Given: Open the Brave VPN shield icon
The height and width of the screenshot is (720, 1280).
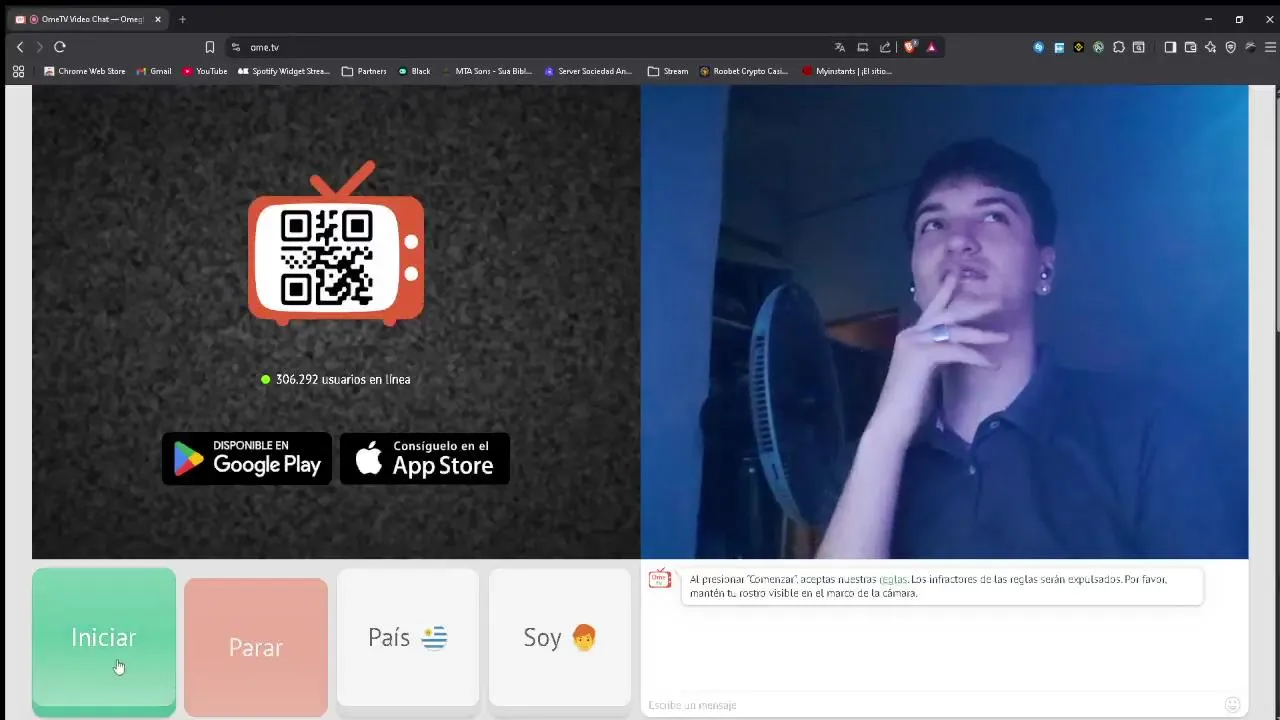Looking at the screenshot, I should [x=1230, y=47].
